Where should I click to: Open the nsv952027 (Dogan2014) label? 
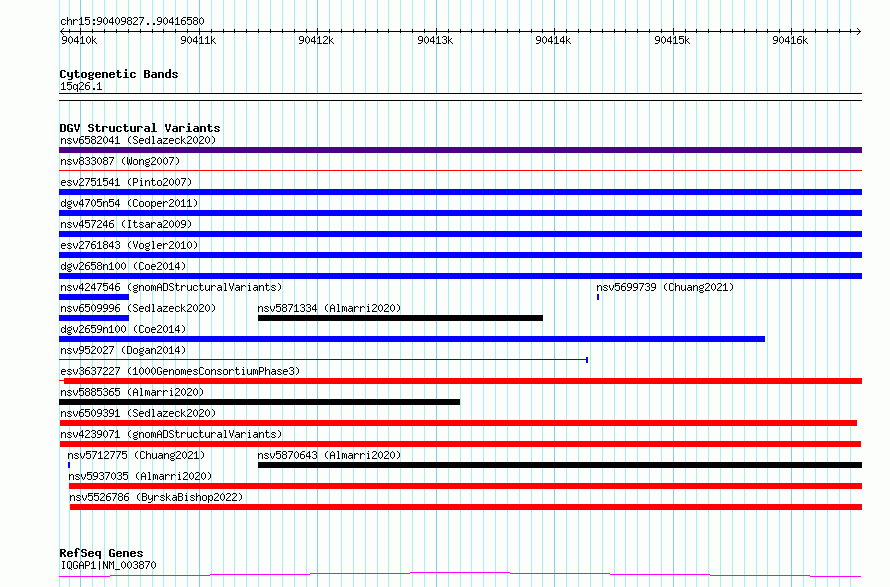[123, 350]
